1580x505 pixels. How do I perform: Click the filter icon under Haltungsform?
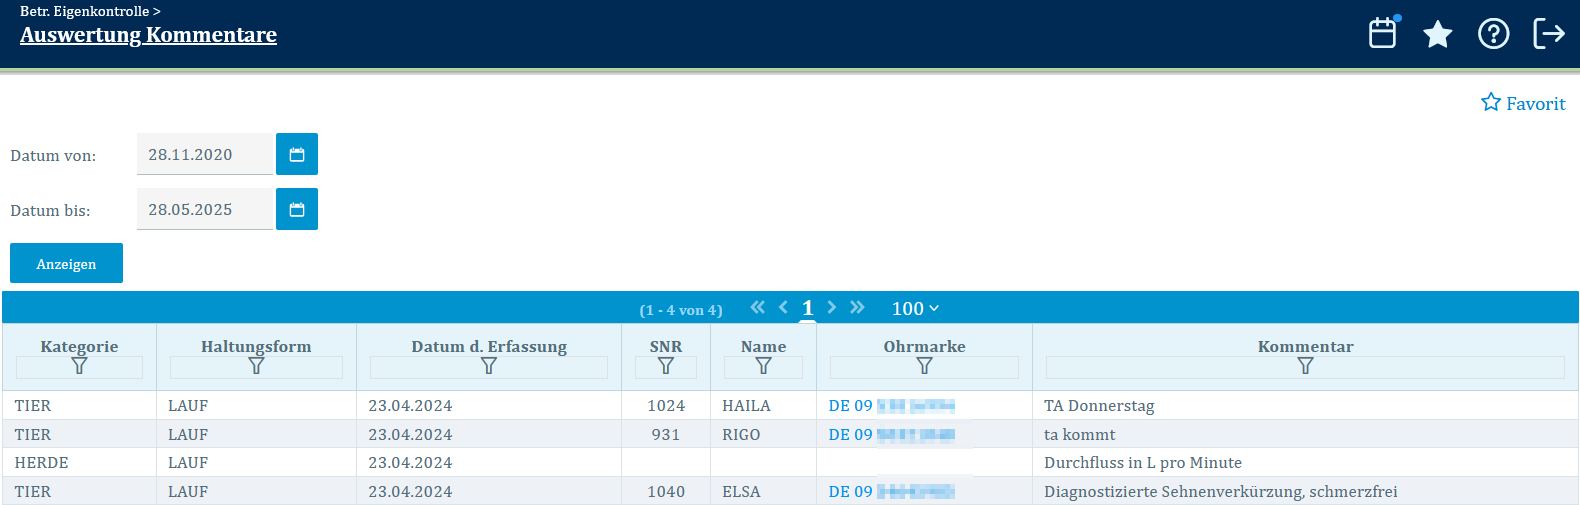point(256,367)
